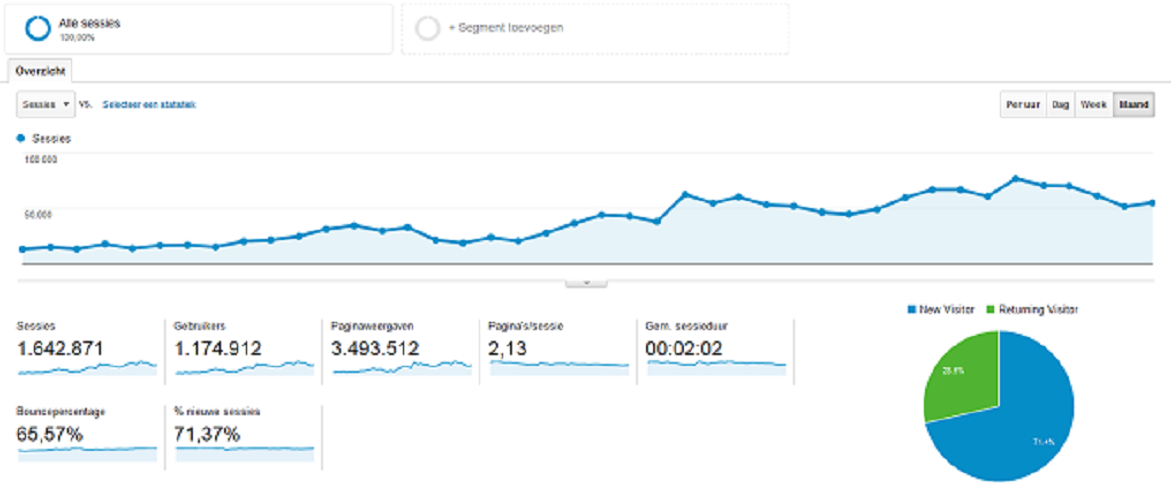Image resolution: width=1171 pixels, height=500 pixels.
Task: Click the blue Sessies legend dot
Action: coord(21,138)
